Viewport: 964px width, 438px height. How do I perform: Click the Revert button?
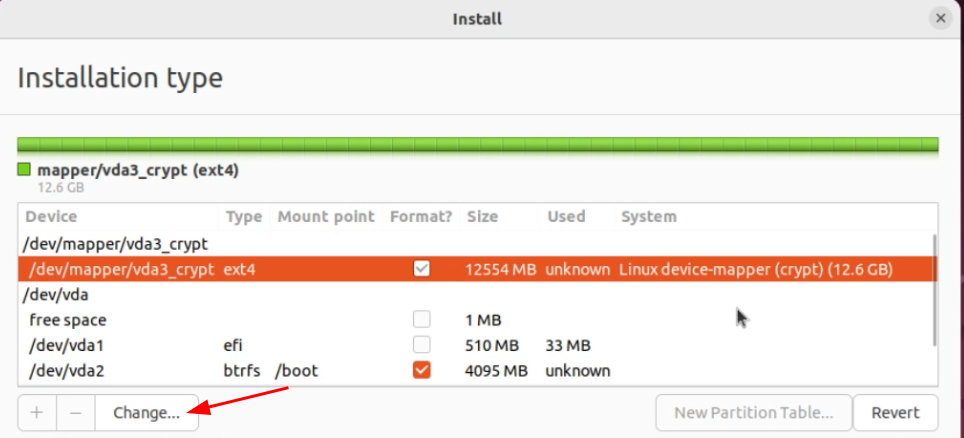896,413
